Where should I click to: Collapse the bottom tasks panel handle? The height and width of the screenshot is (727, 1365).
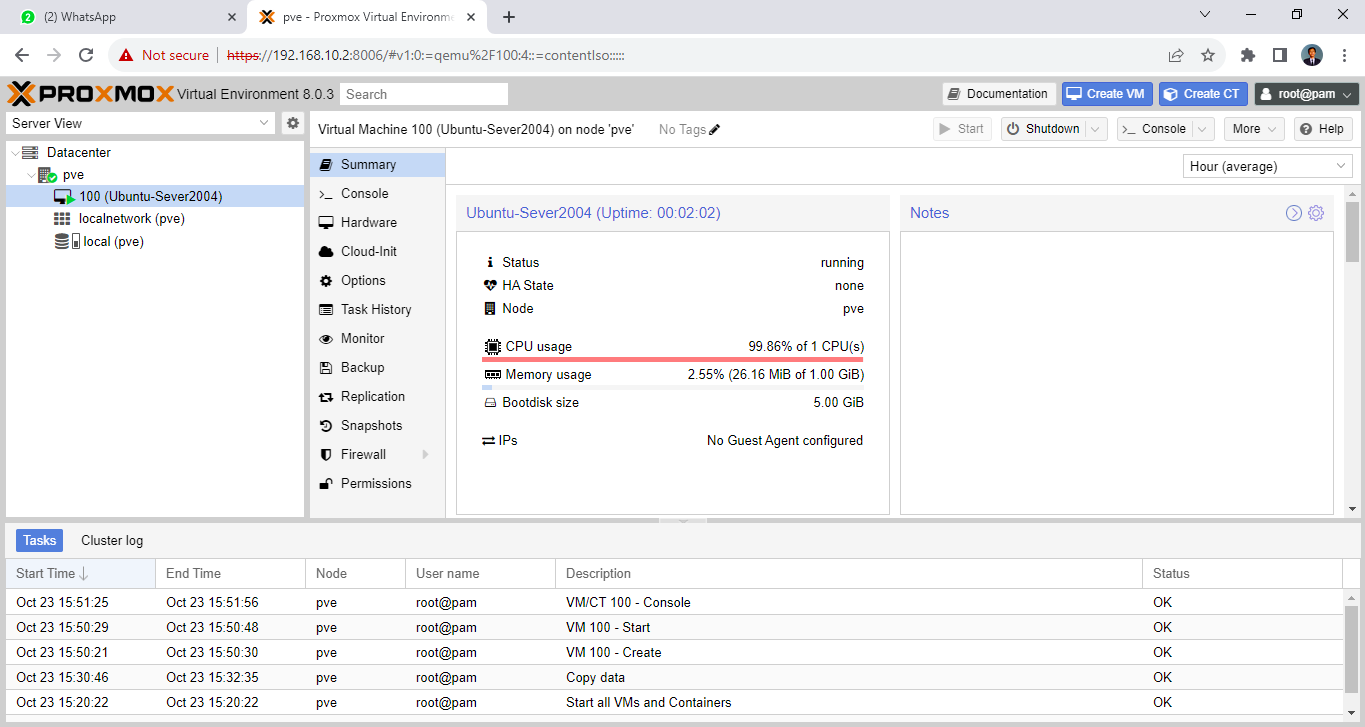(x=683, y=521)
